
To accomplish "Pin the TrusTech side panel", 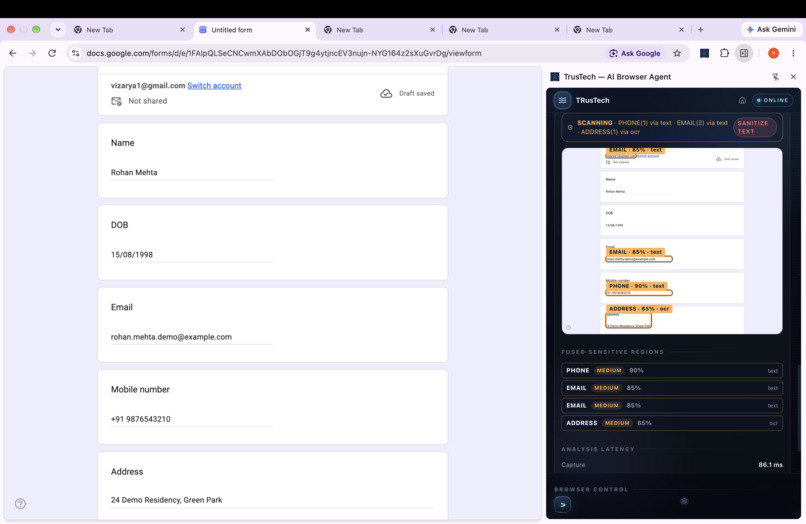I will (775, 77).
